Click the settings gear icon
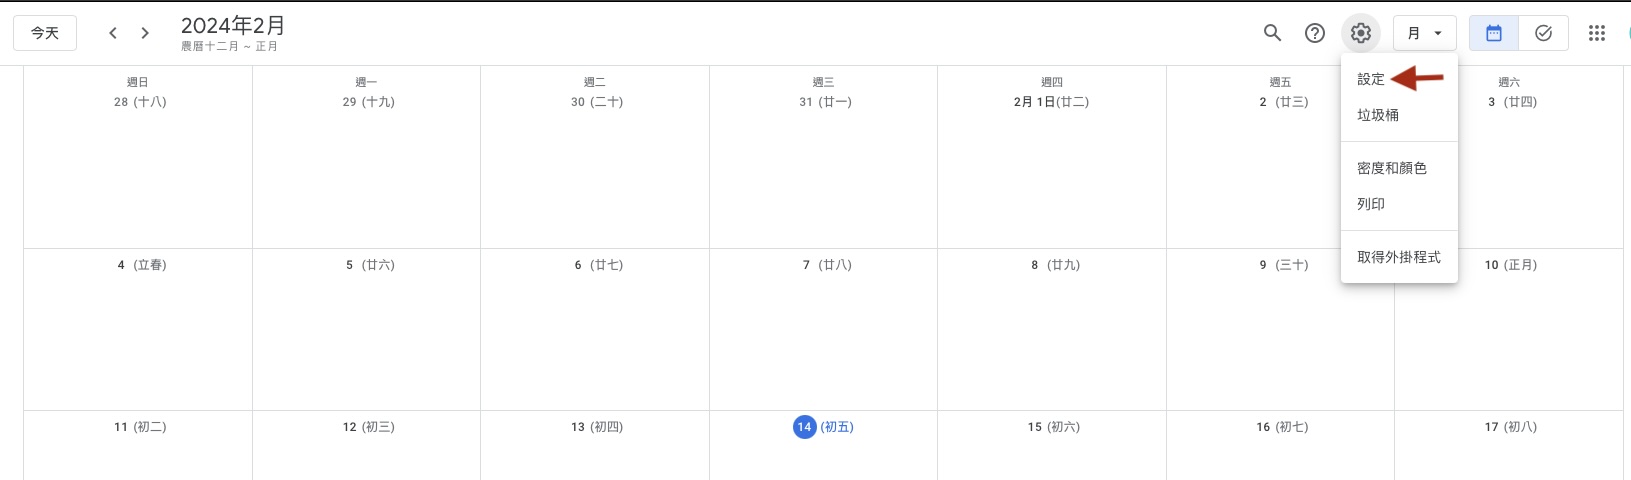 1360,33
